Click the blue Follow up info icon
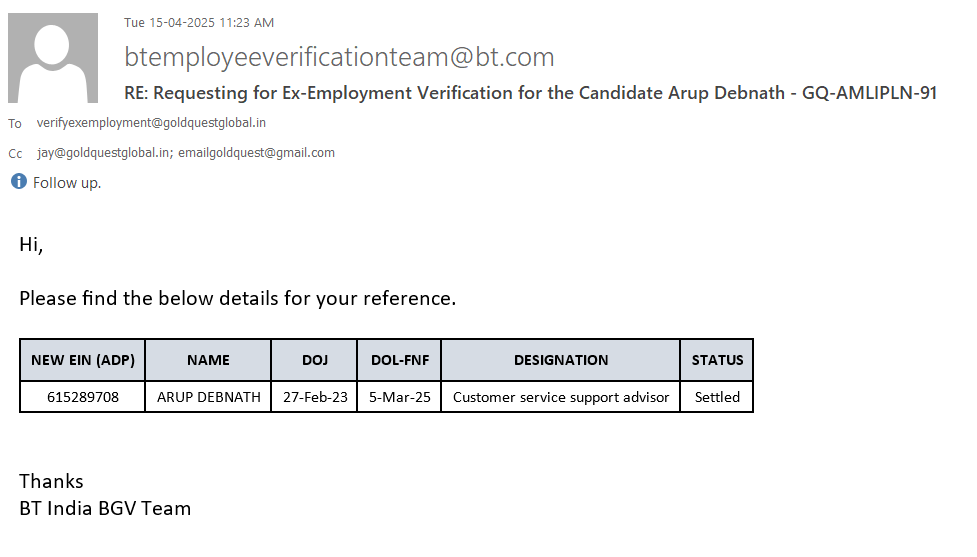This screenshot has width=977, height=557. click(18, 182)
